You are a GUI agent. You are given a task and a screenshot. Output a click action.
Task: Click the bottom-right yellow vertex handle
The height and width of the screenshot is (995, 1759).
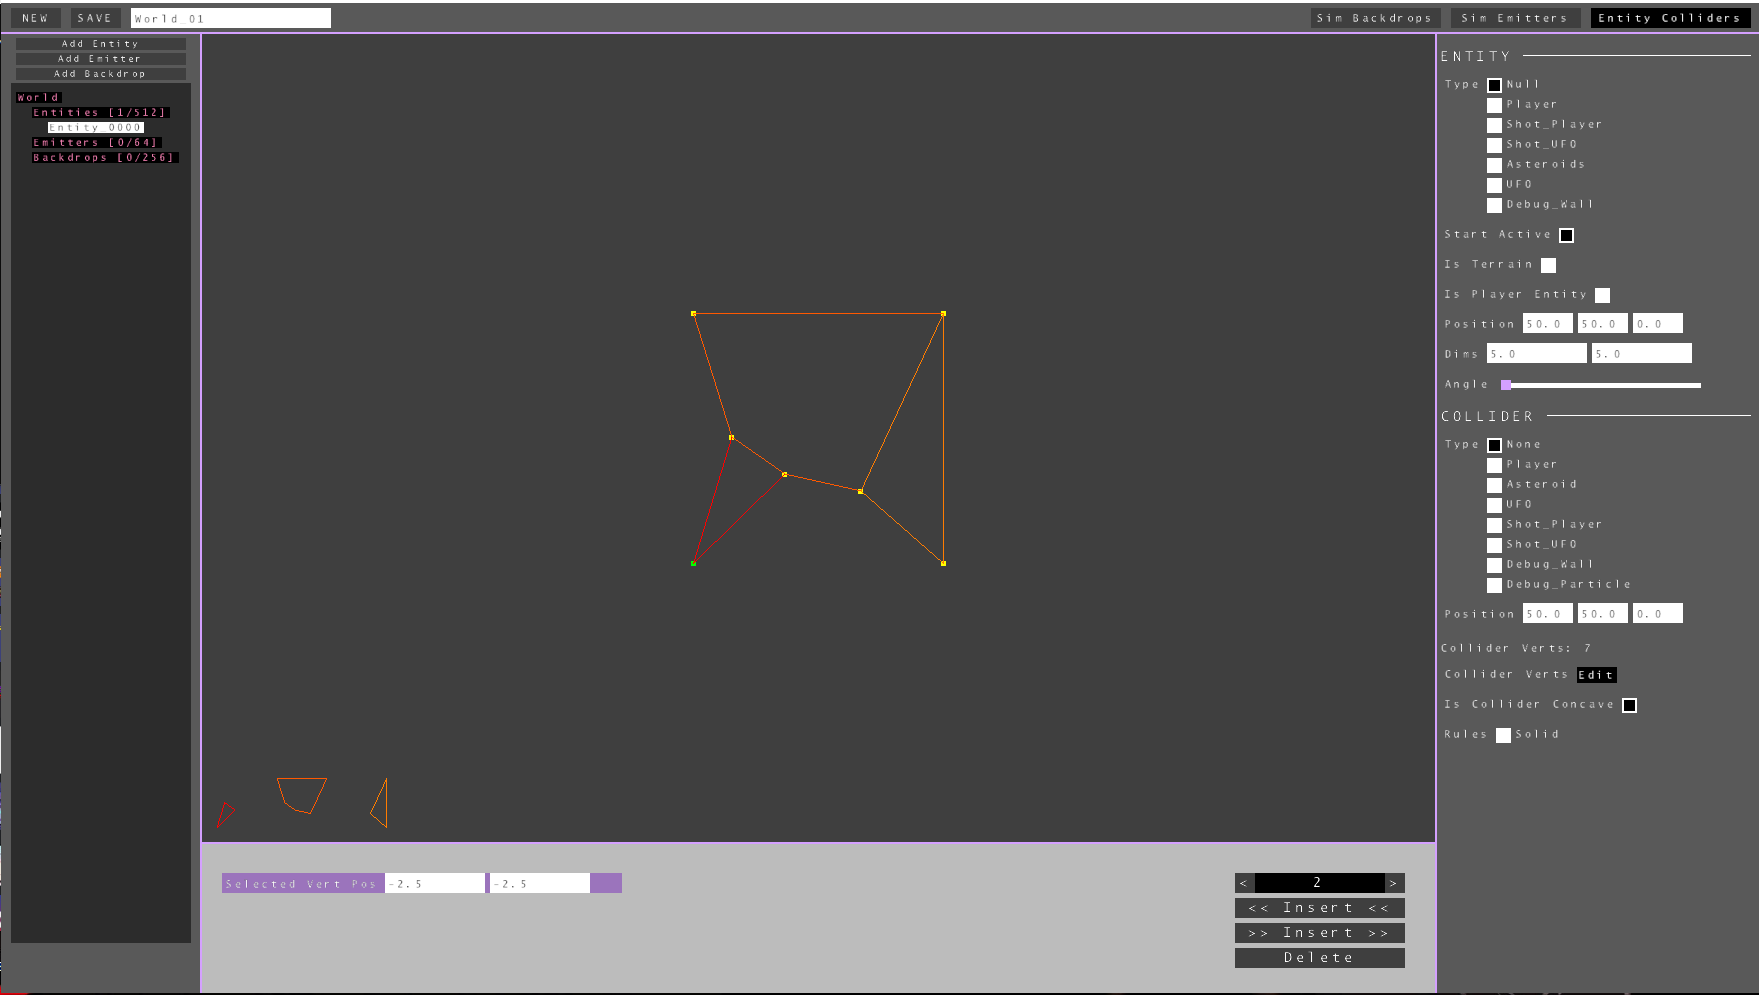943,564
